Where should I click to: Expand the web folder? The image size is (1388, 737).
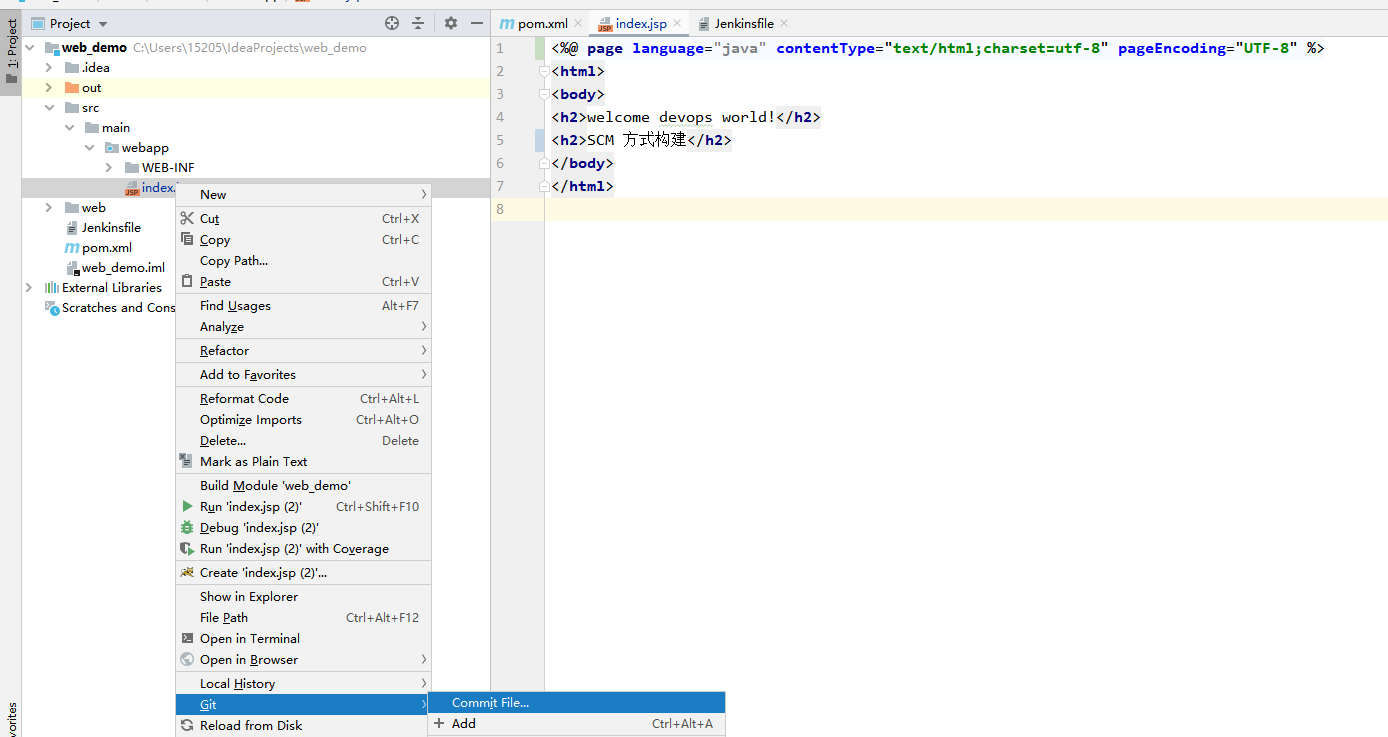[49, 207]
